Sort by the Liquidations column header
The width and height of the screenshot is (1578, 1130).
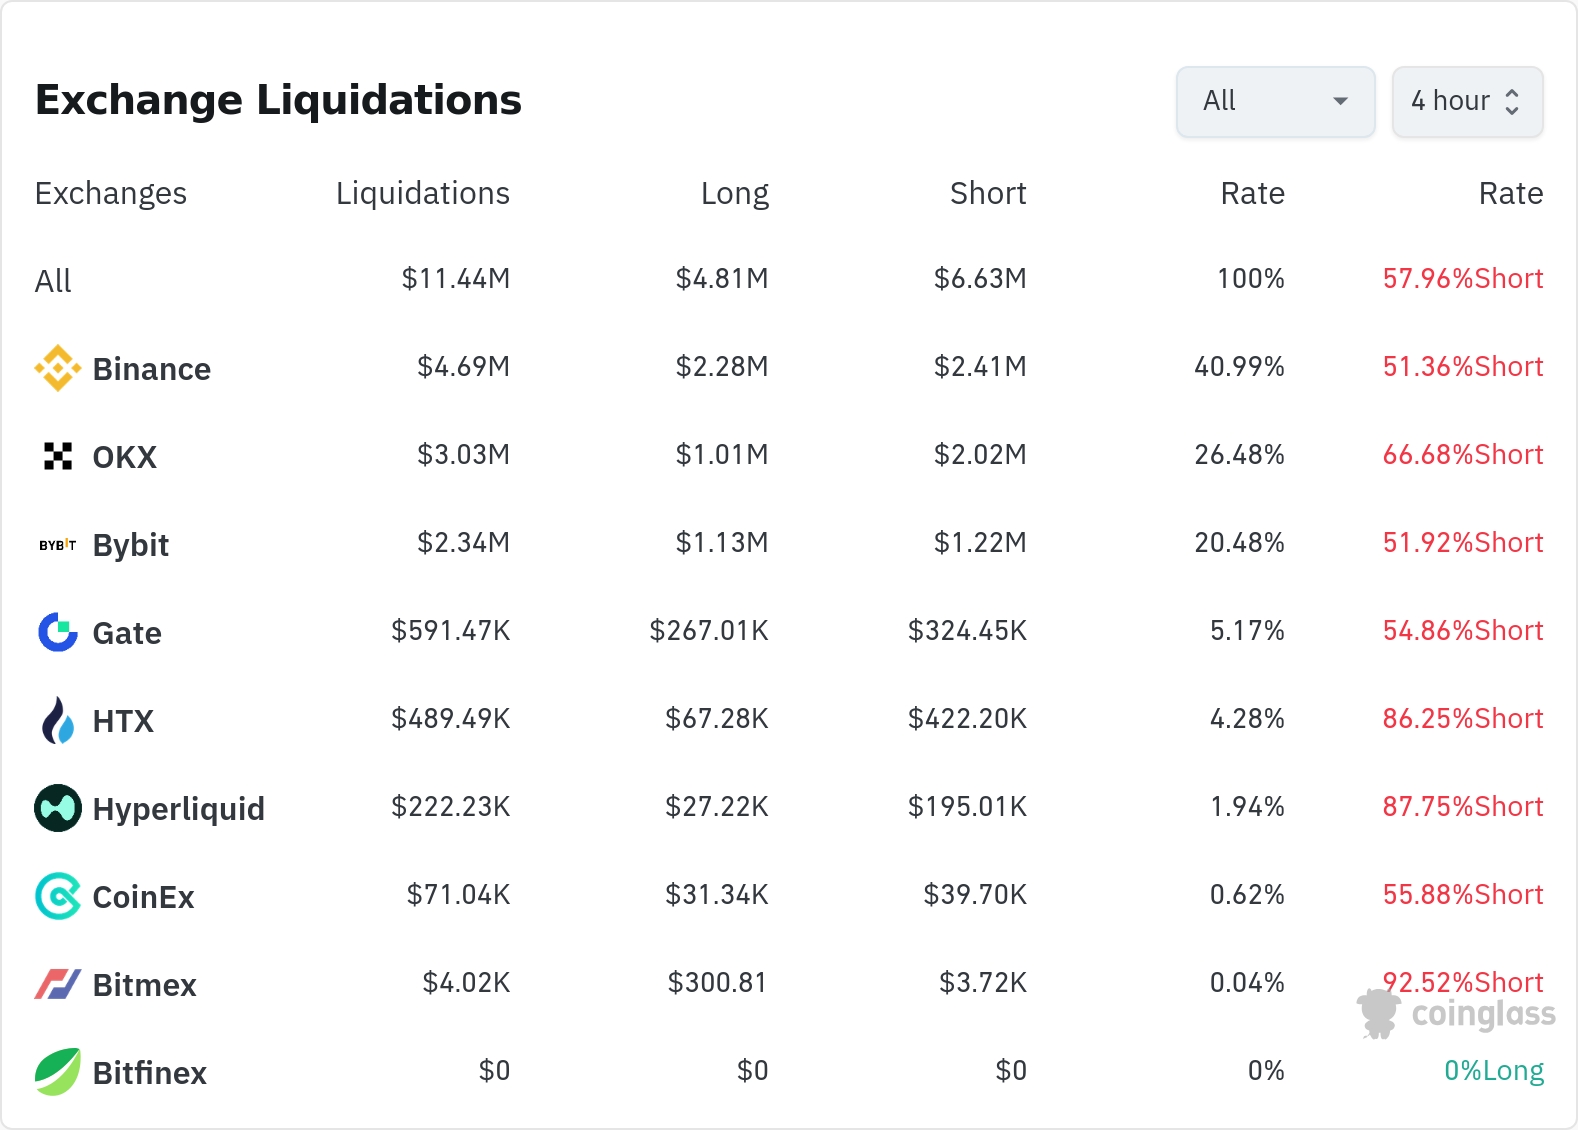[x=422, y=193]
